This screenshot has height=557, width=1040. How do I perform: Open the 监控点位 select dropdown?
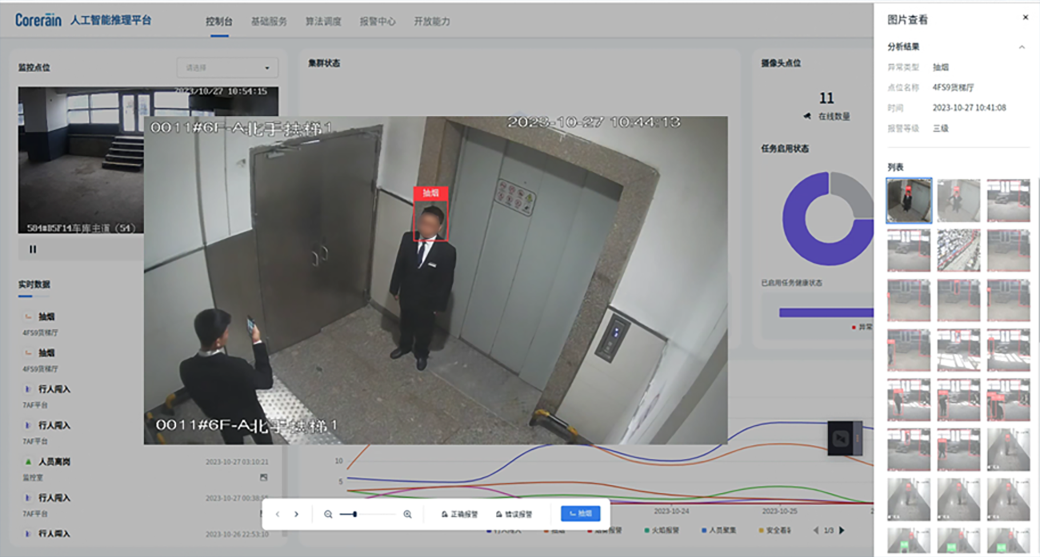point(228,68)
